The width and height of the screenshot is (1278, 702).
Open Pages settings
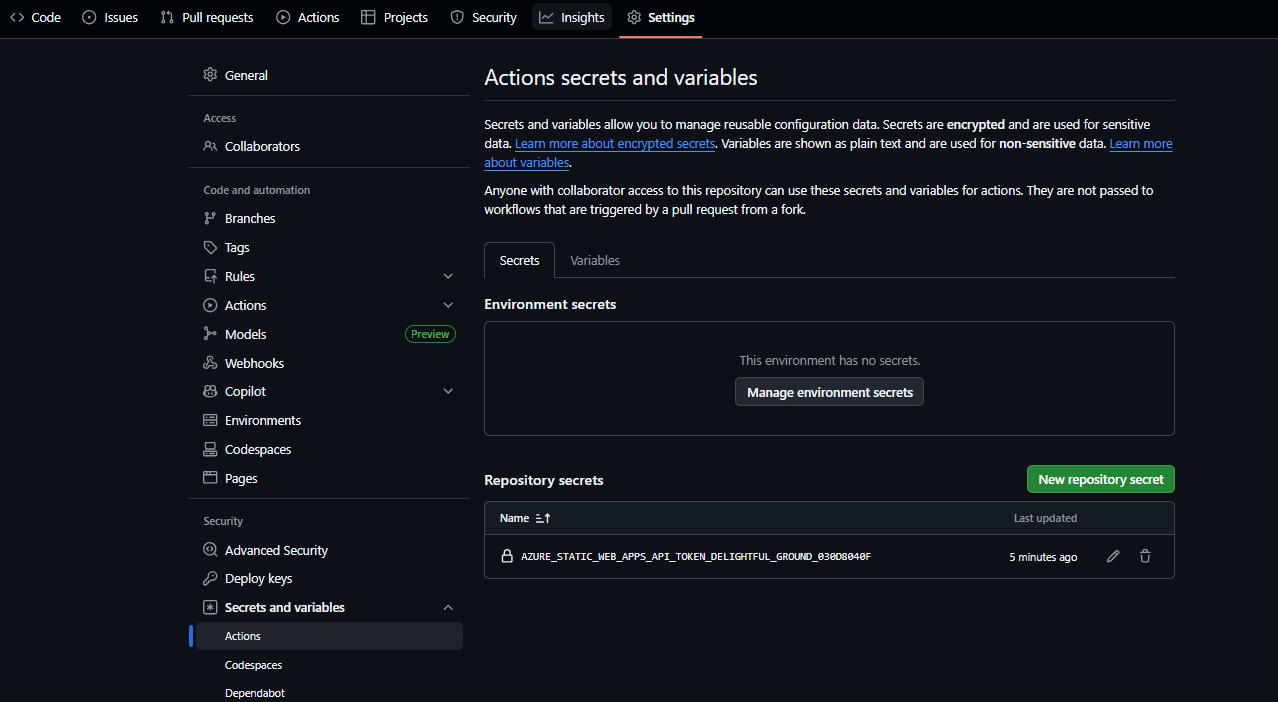329,478
